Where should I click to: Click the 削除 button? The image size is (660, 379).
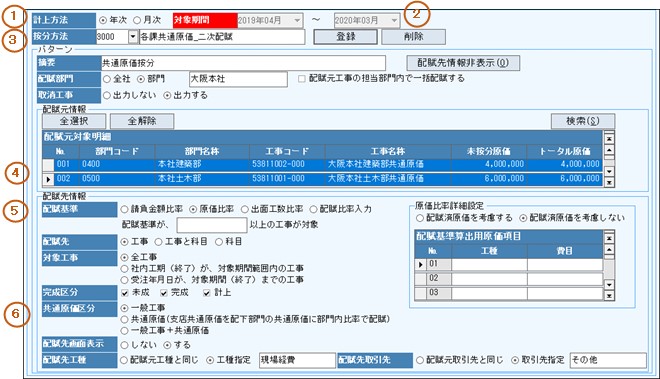coord(413,37)
